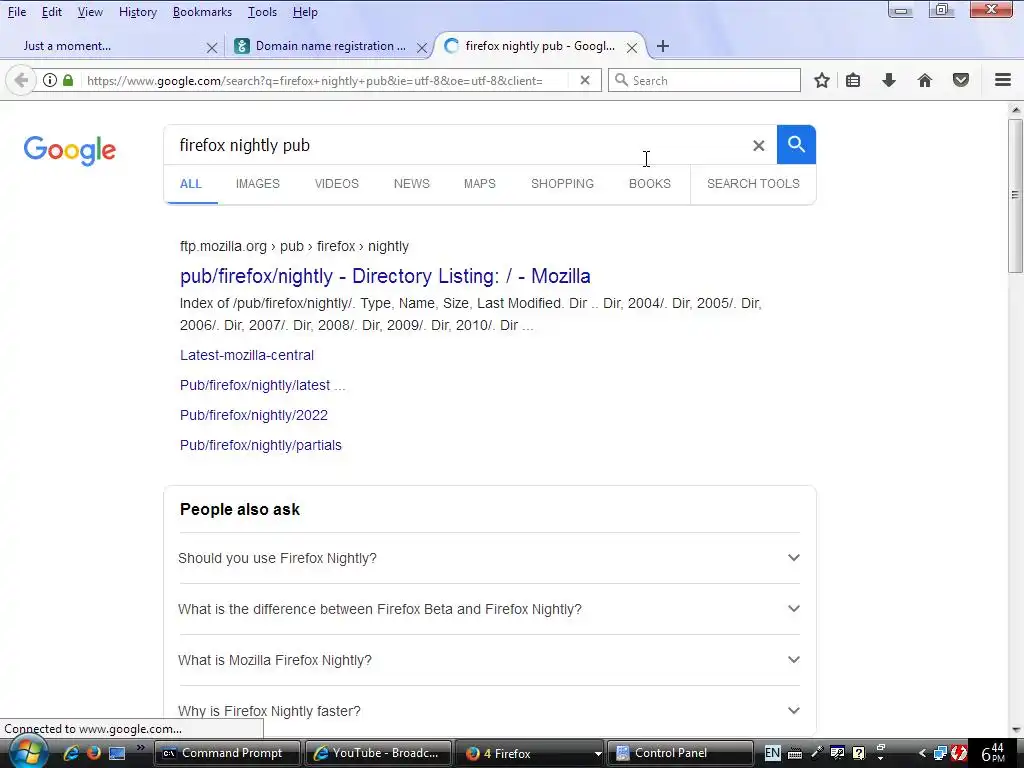This screenshot has height=768, width=1024.
Task: Open the Pub/firefox/nightly/2022 sitelink
Action: tap(254, 415)
